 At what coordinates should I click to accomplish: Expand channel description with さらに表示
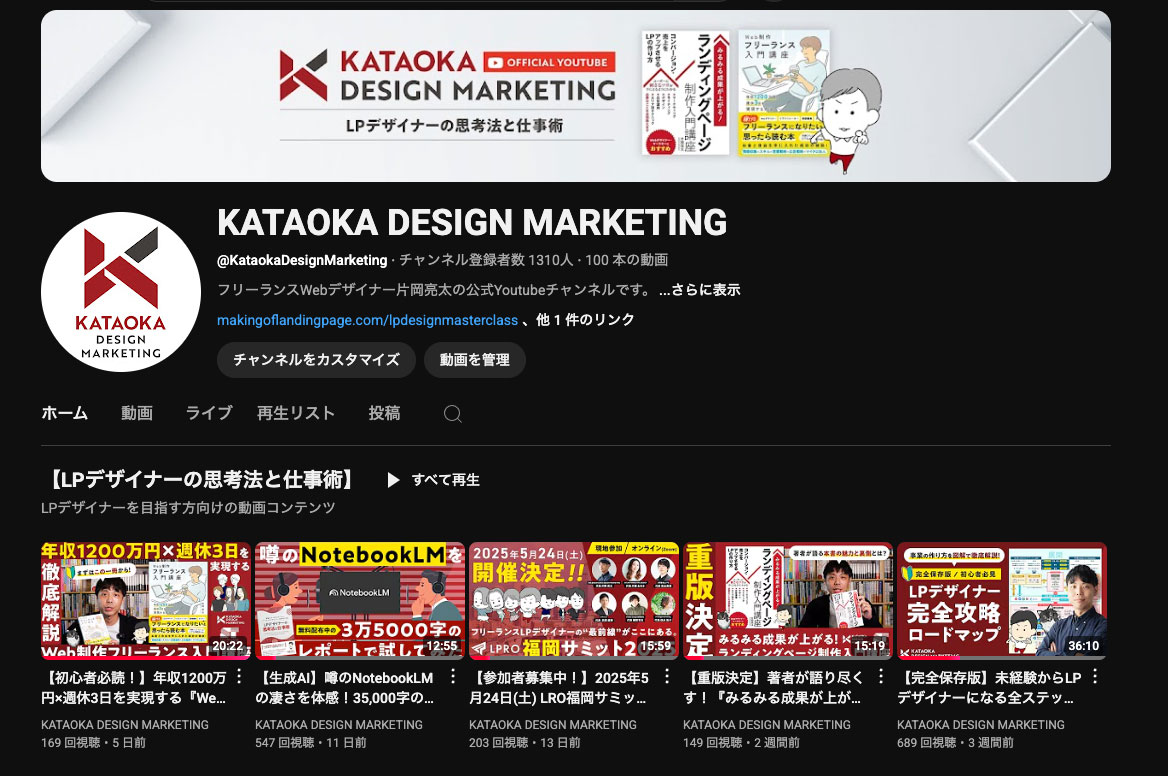[699, 290]
